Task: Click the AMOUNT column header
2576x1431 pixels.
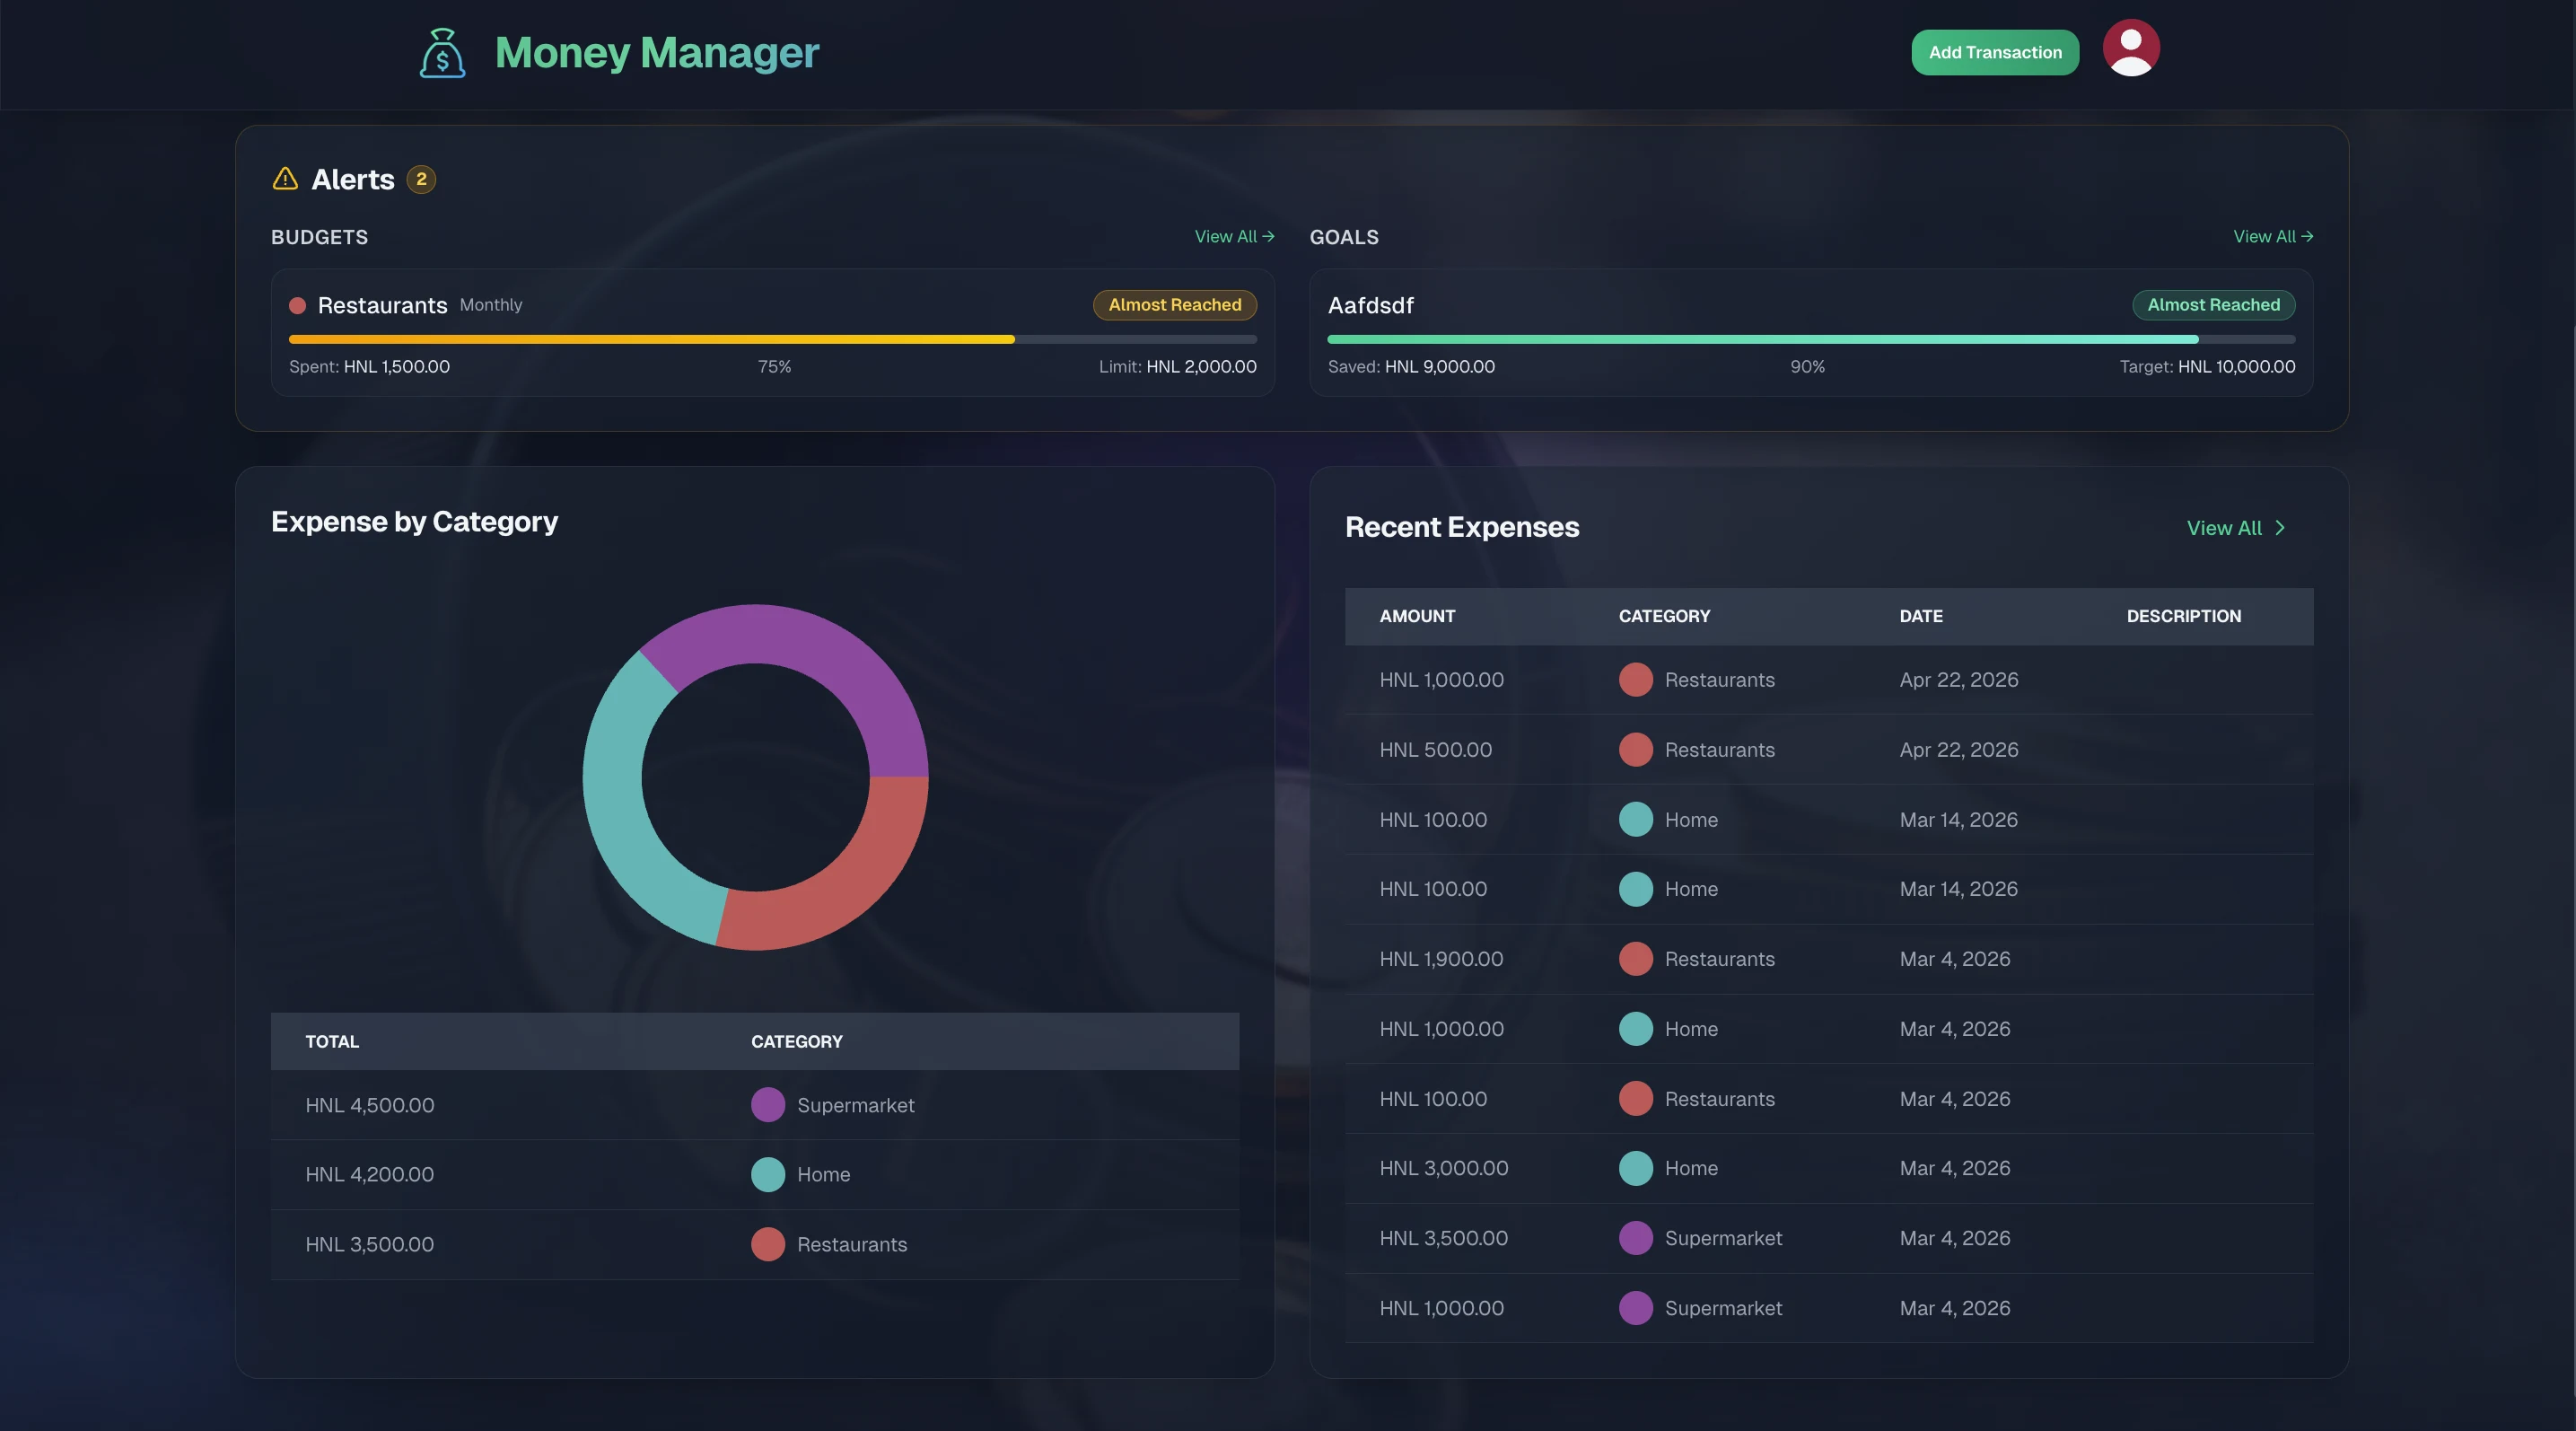Action: (1417, 616)
